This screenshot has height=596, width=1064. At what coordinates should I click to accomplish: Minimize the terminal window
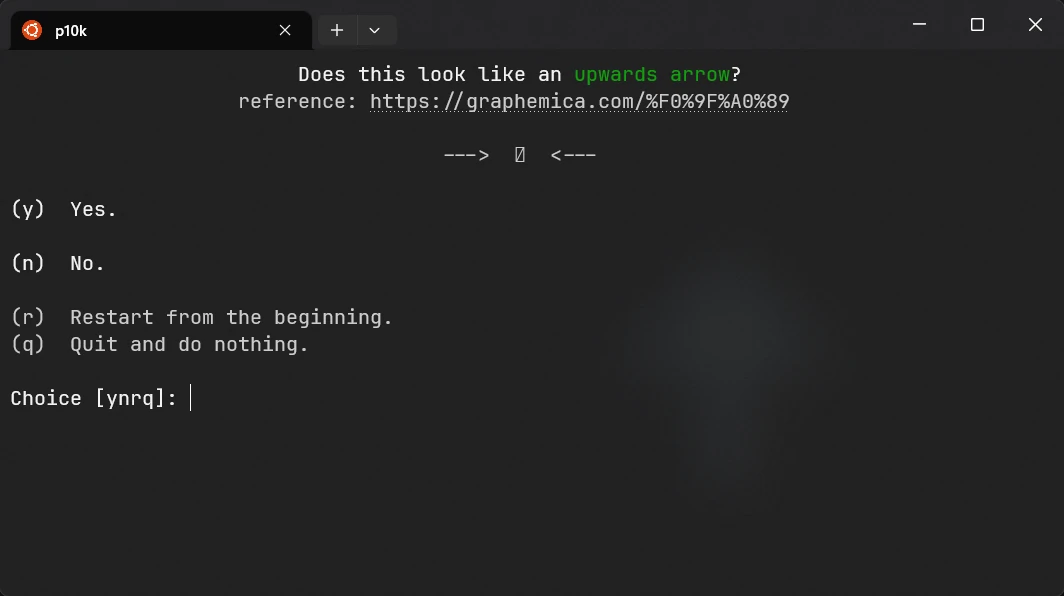tap(920, 24)
